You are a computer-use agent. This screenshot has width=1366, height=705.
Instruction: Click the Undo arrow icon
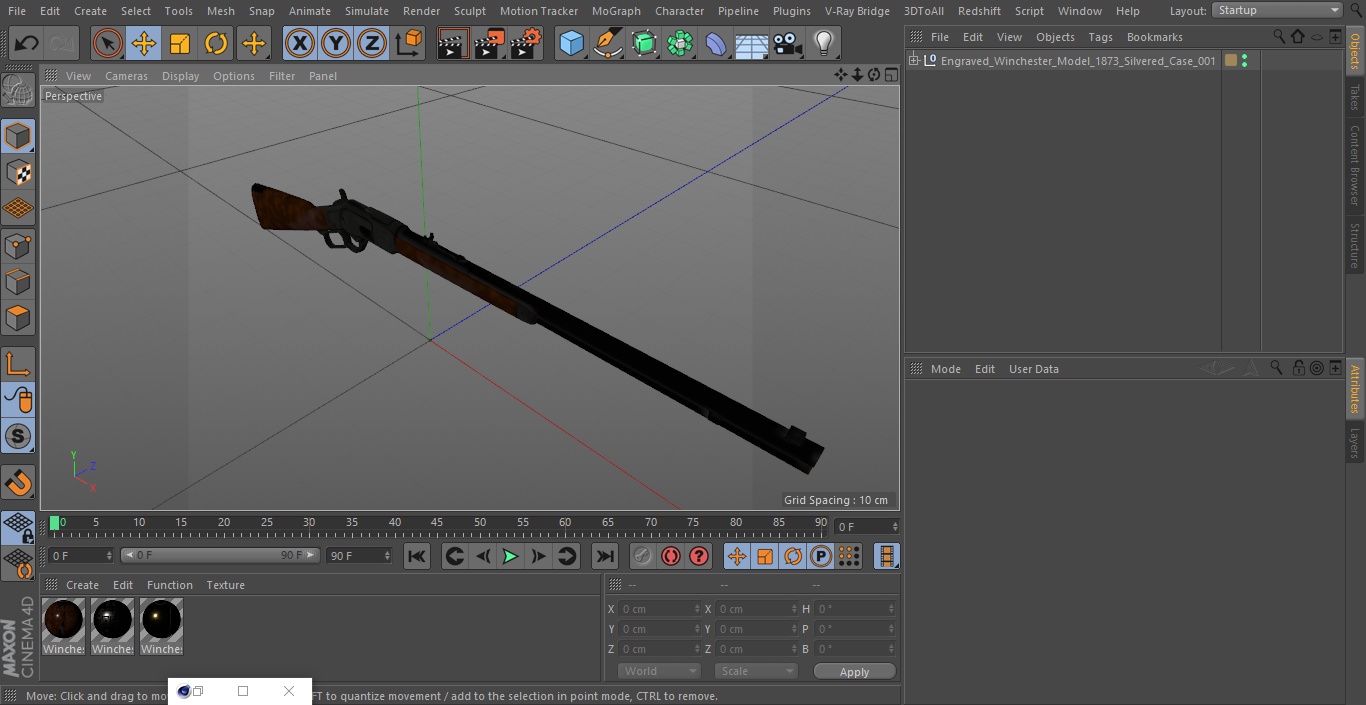27,43
